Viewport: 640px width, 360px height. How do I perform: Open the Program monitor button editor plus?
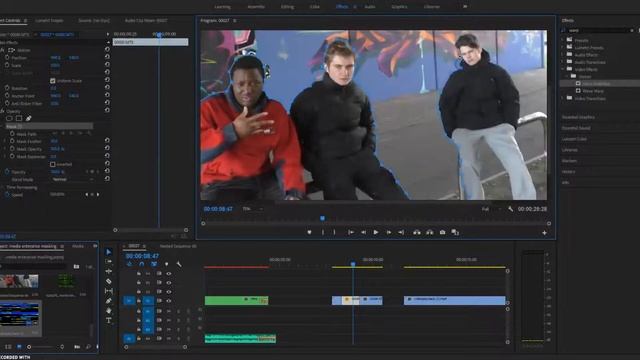(544, 233)
